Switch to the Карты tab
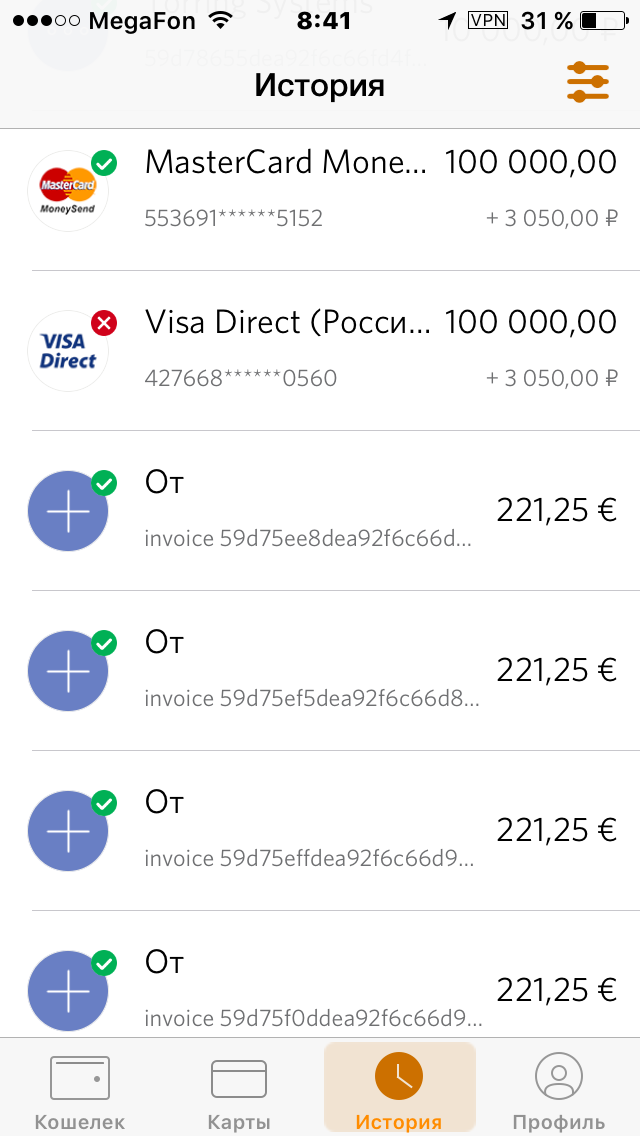Viewport: 640px width, 1136px height. [x=239, y=1092]
